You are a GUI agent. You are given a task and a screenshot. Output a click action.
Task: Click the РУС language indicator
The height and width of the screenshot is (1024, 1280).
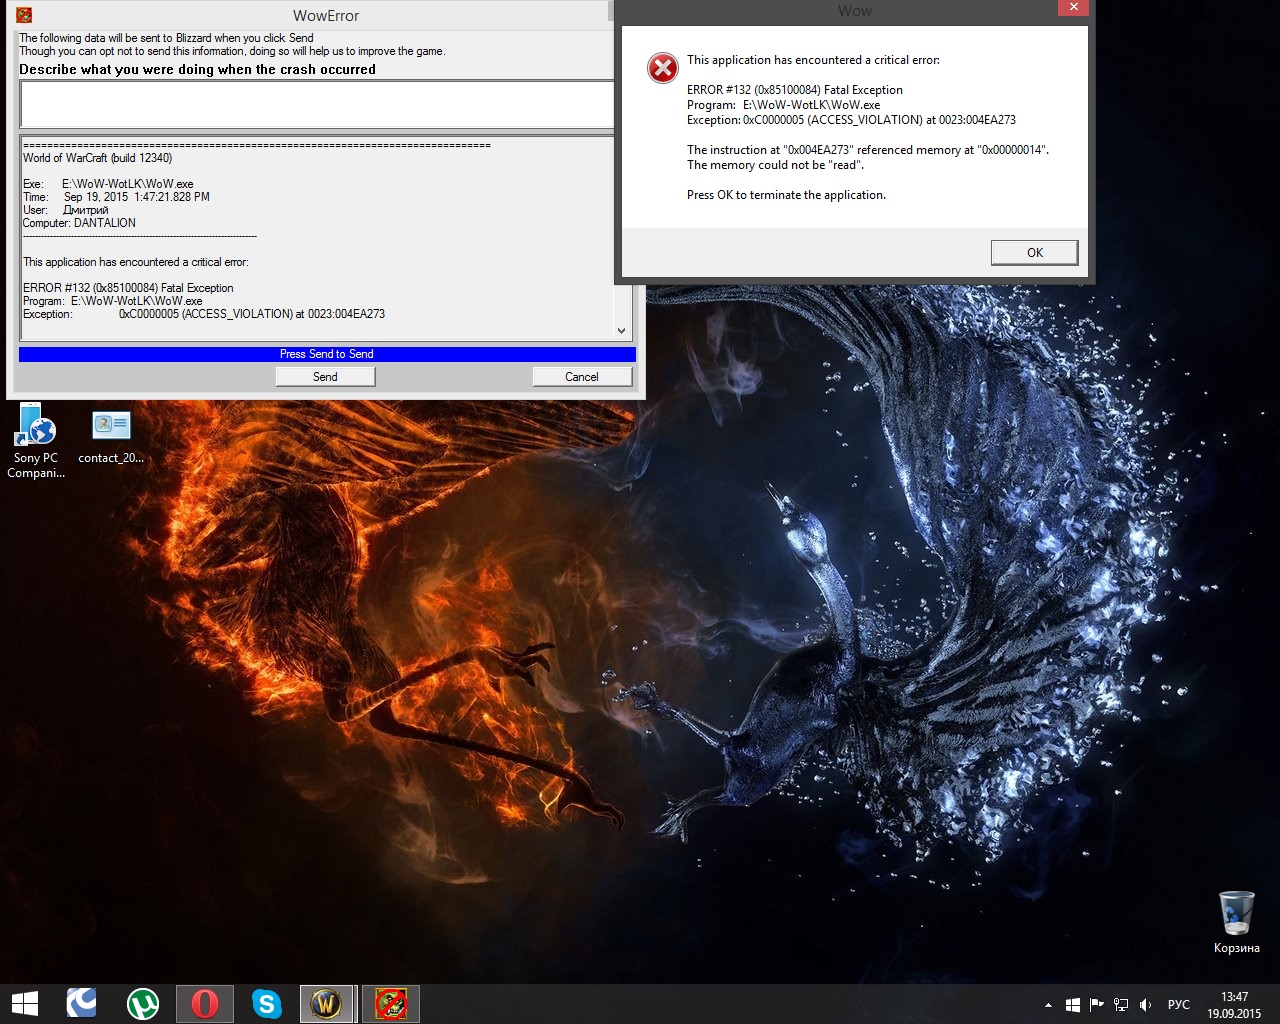(x=1179, y=1005)
